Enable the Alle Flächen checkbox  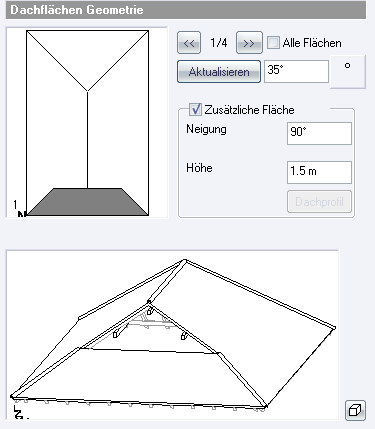pyautogui.click(x=273, y=43)
